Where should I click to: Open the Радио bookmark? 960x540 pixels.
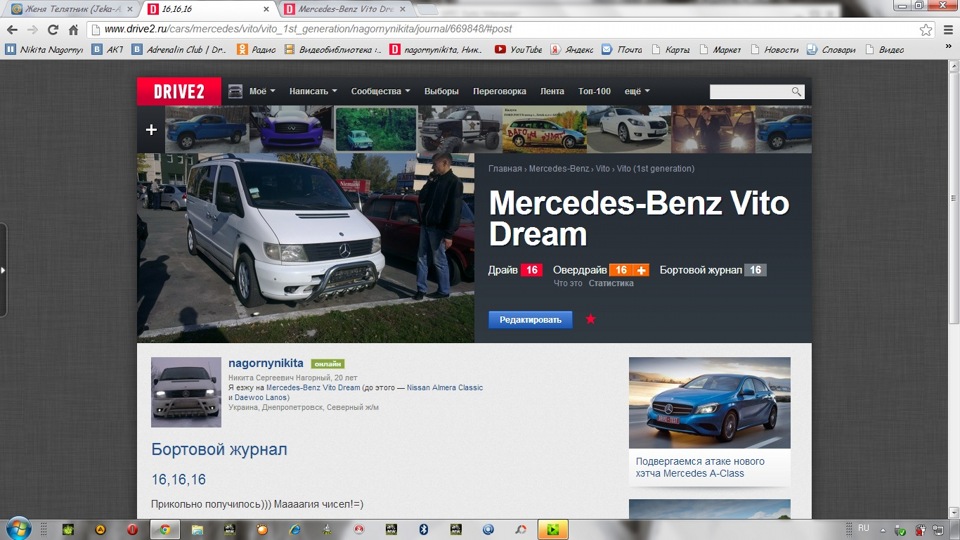coord(257,50)
